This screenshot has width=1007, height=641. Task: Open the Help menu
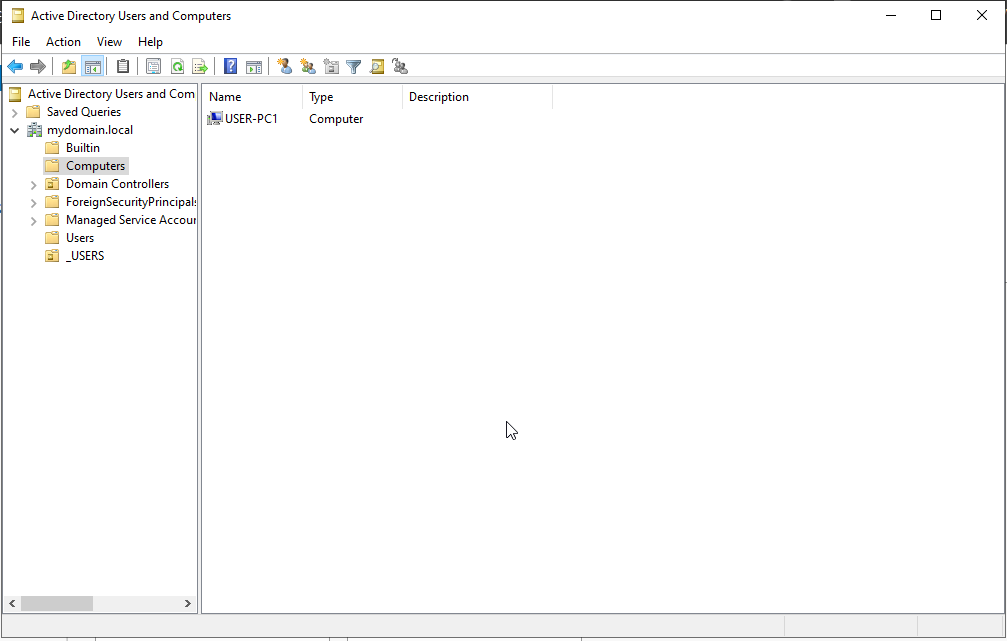click(150, 42)
